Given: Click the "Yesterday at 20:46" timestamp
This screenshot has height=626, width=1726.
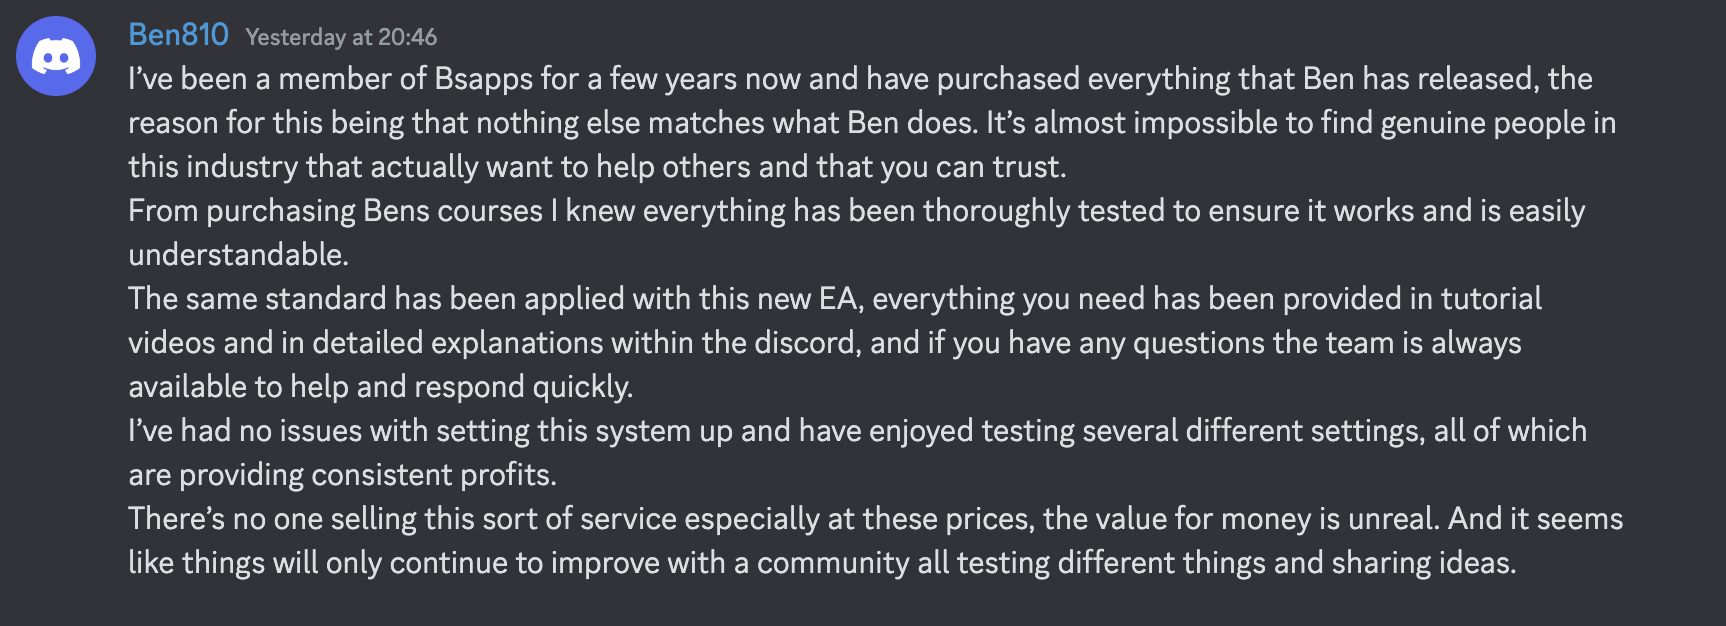Looking at the screenshot, I should click(x=341, y=37).
